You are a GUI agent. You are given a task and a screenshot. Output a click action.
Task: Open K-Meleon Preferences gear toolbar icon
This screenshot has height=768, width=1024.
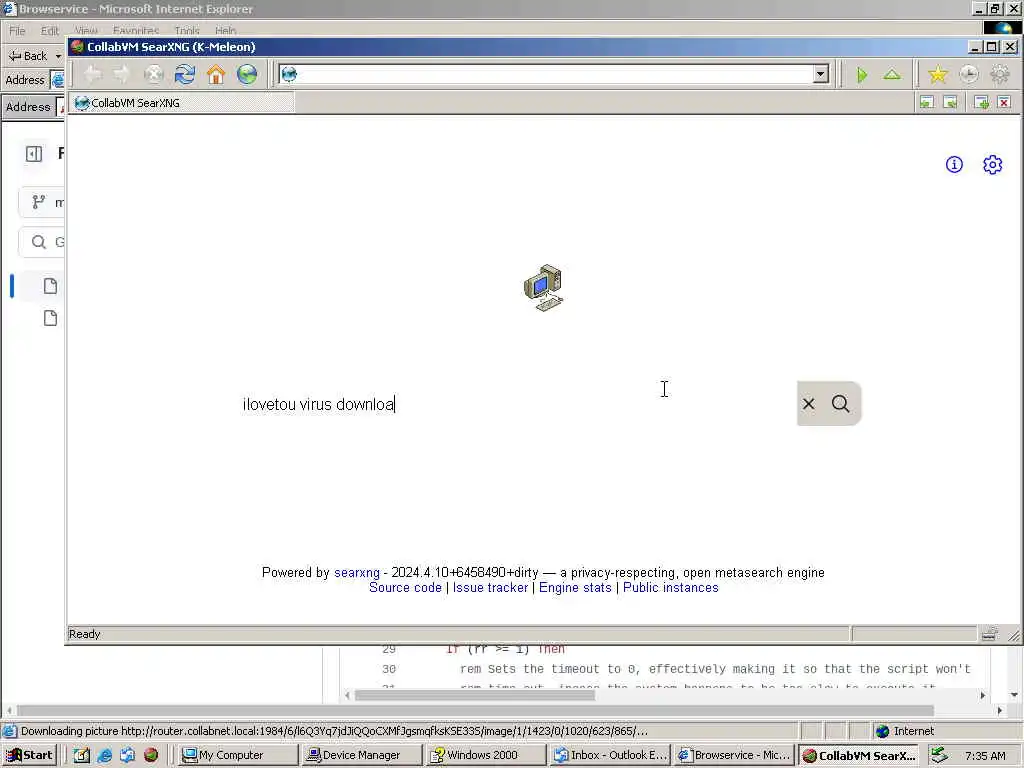[x=1000, y=74]
